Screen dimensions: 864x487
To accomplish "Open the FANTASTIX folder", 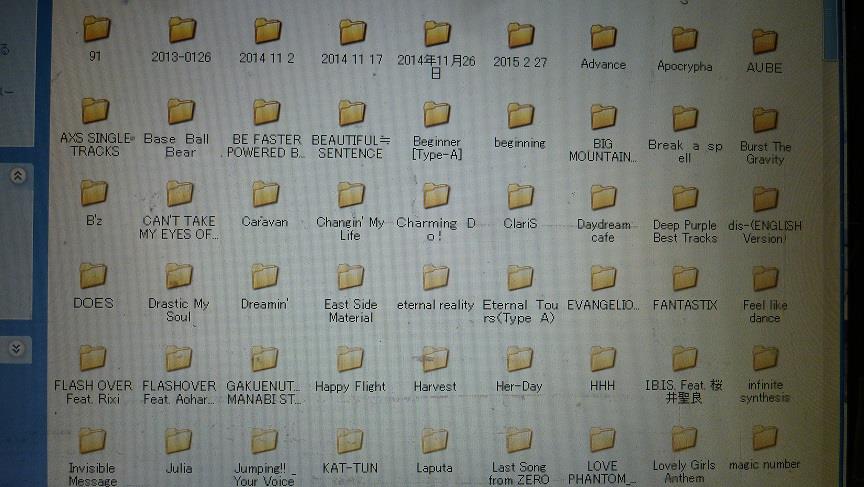I will [685, 279].
